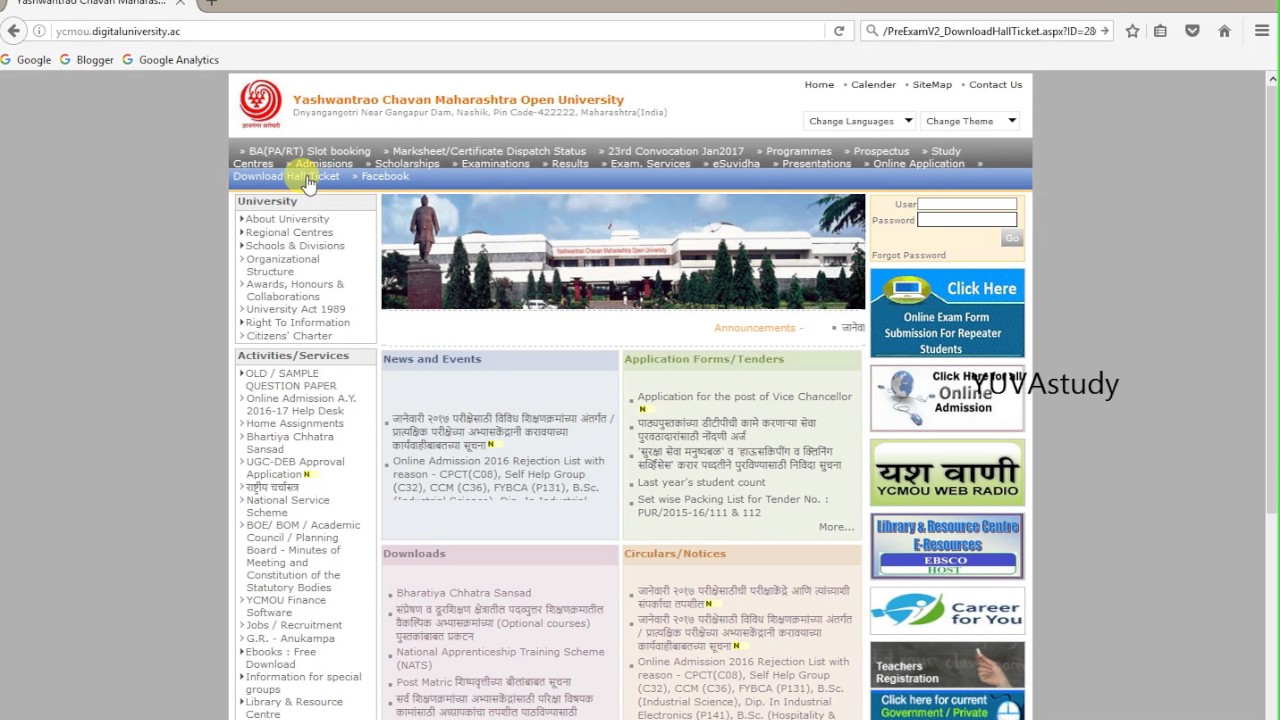
Task: Click the site info icon in address bar
Action: click(39, 31)
